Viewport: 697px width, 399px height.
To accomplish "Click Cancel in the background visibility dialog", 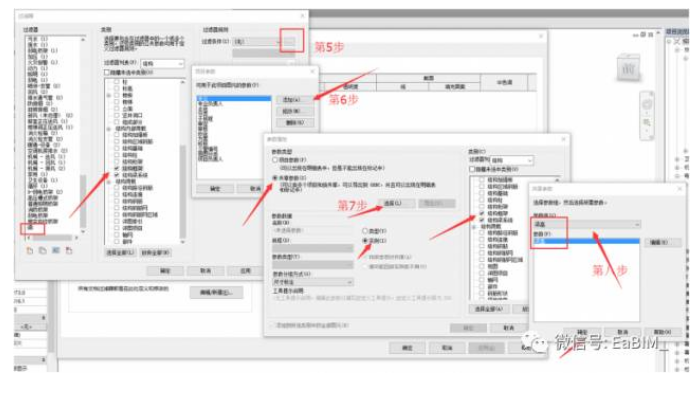I will (x=447, y=348).
